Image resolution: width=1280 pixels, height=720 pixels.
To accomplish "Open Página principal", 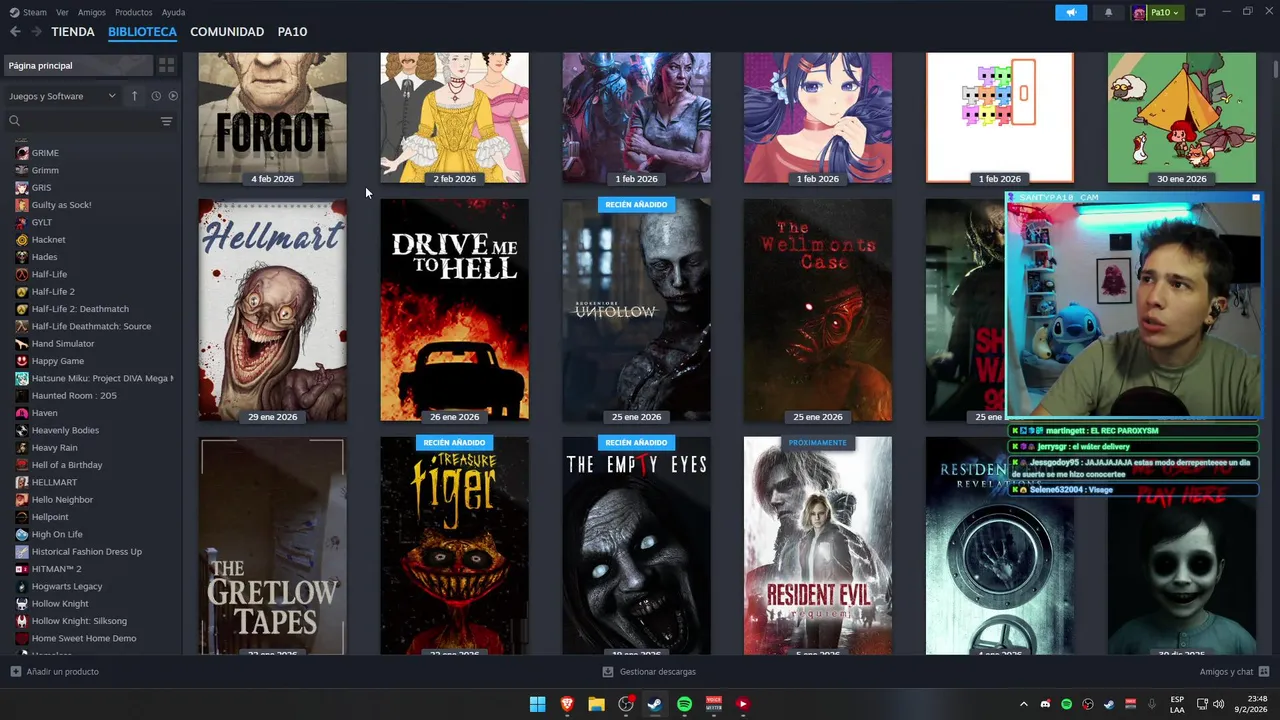I will [78, 65].
